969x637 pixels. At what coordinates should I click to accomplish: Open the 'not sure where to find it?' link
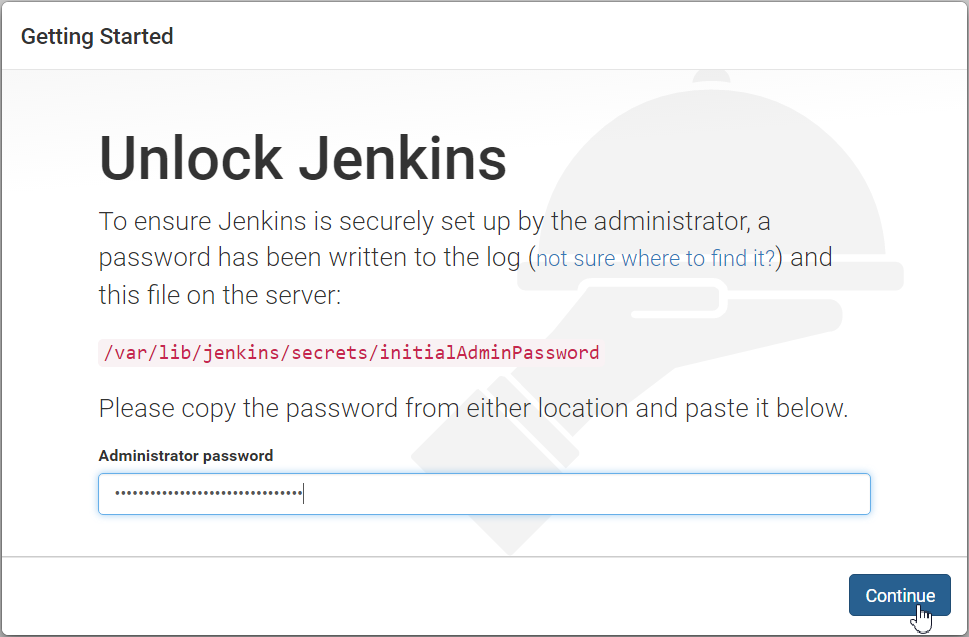coord(655,258)
